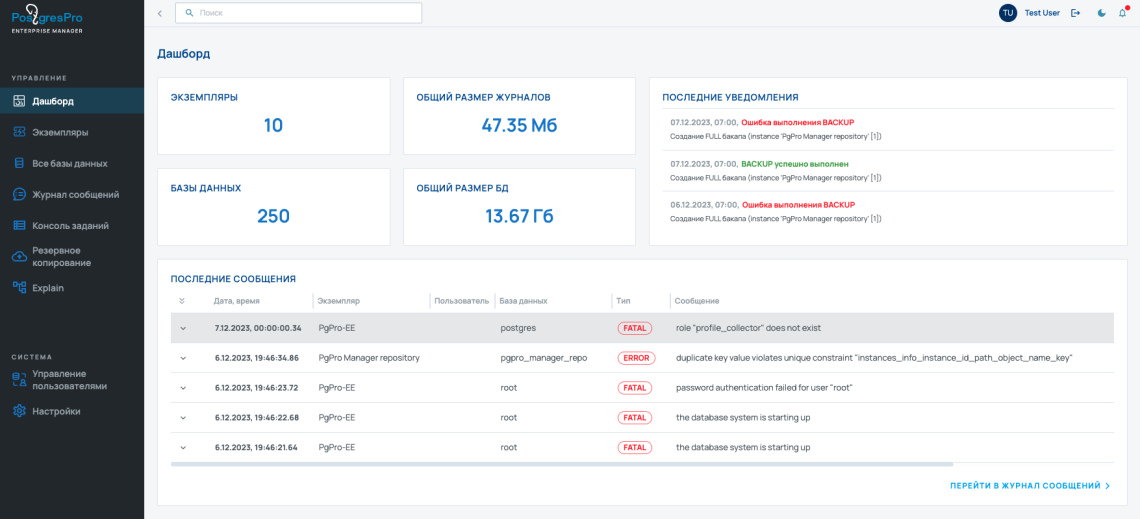1140x519 pixels.
Task: Click the Журнал сообщений chat icon
Action: pos(20,194)
